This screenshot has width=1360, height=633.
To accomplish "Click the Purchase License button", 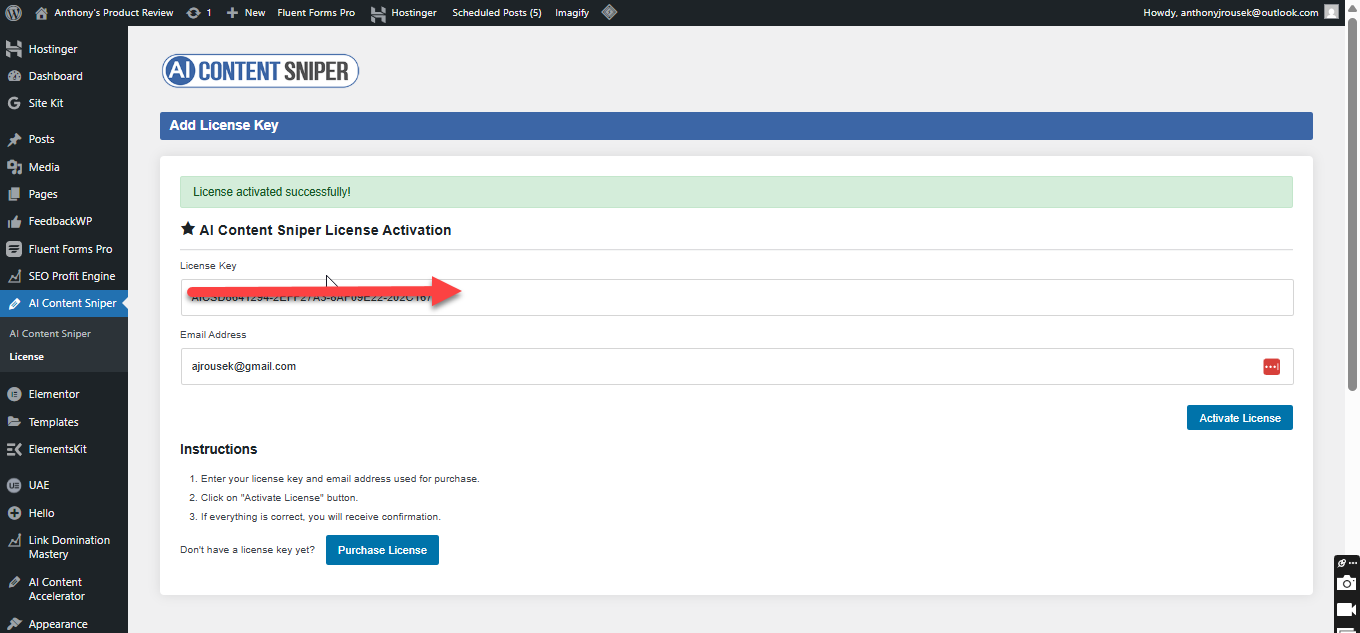I will pyautogui.click(x=382, y=550).
